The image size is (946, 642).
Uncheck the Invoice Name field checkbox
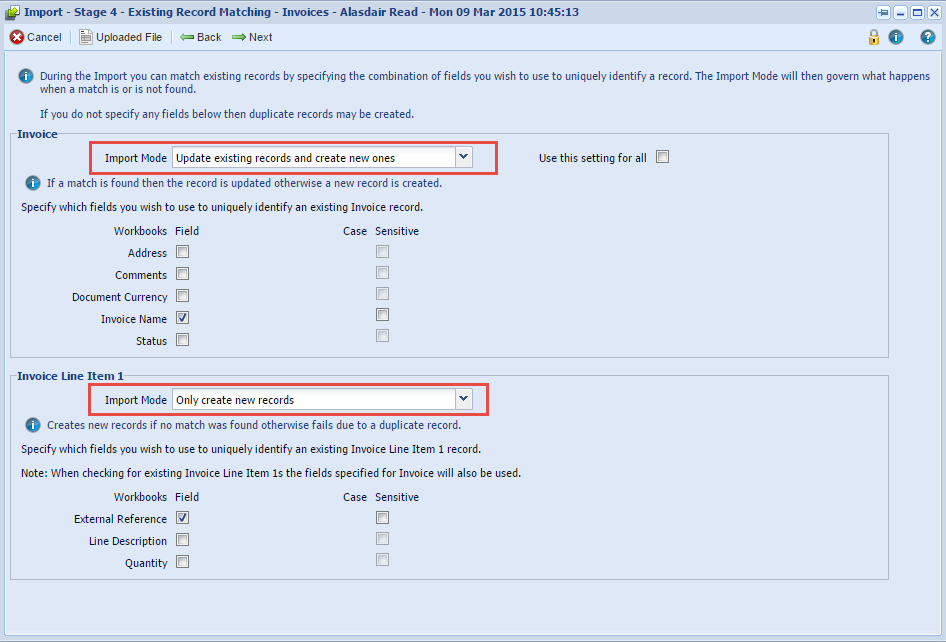(183, 318)
